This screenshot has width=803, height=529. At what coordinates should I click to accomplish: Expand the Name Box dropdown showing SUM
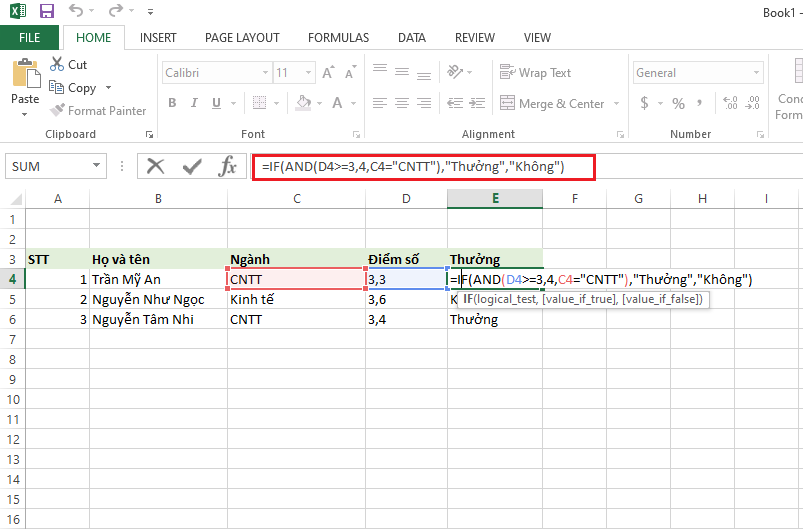click(x=96, y=165)
